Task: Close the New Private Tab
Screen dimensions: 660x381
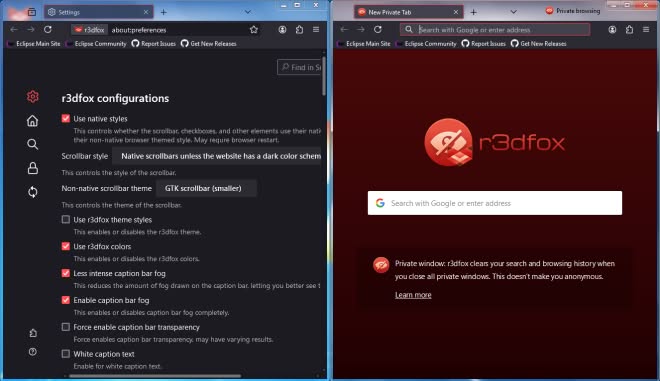Action: 456,12
